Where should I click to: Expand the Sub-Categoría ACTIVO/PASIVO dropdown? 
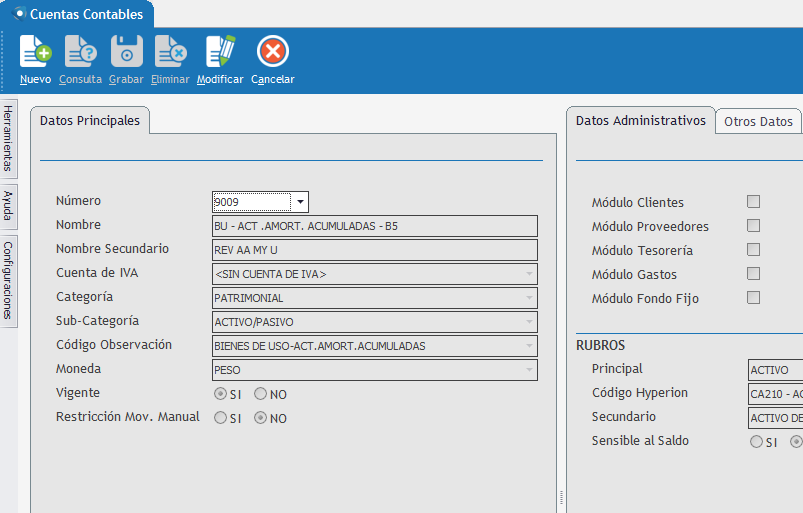pos(529,322)
